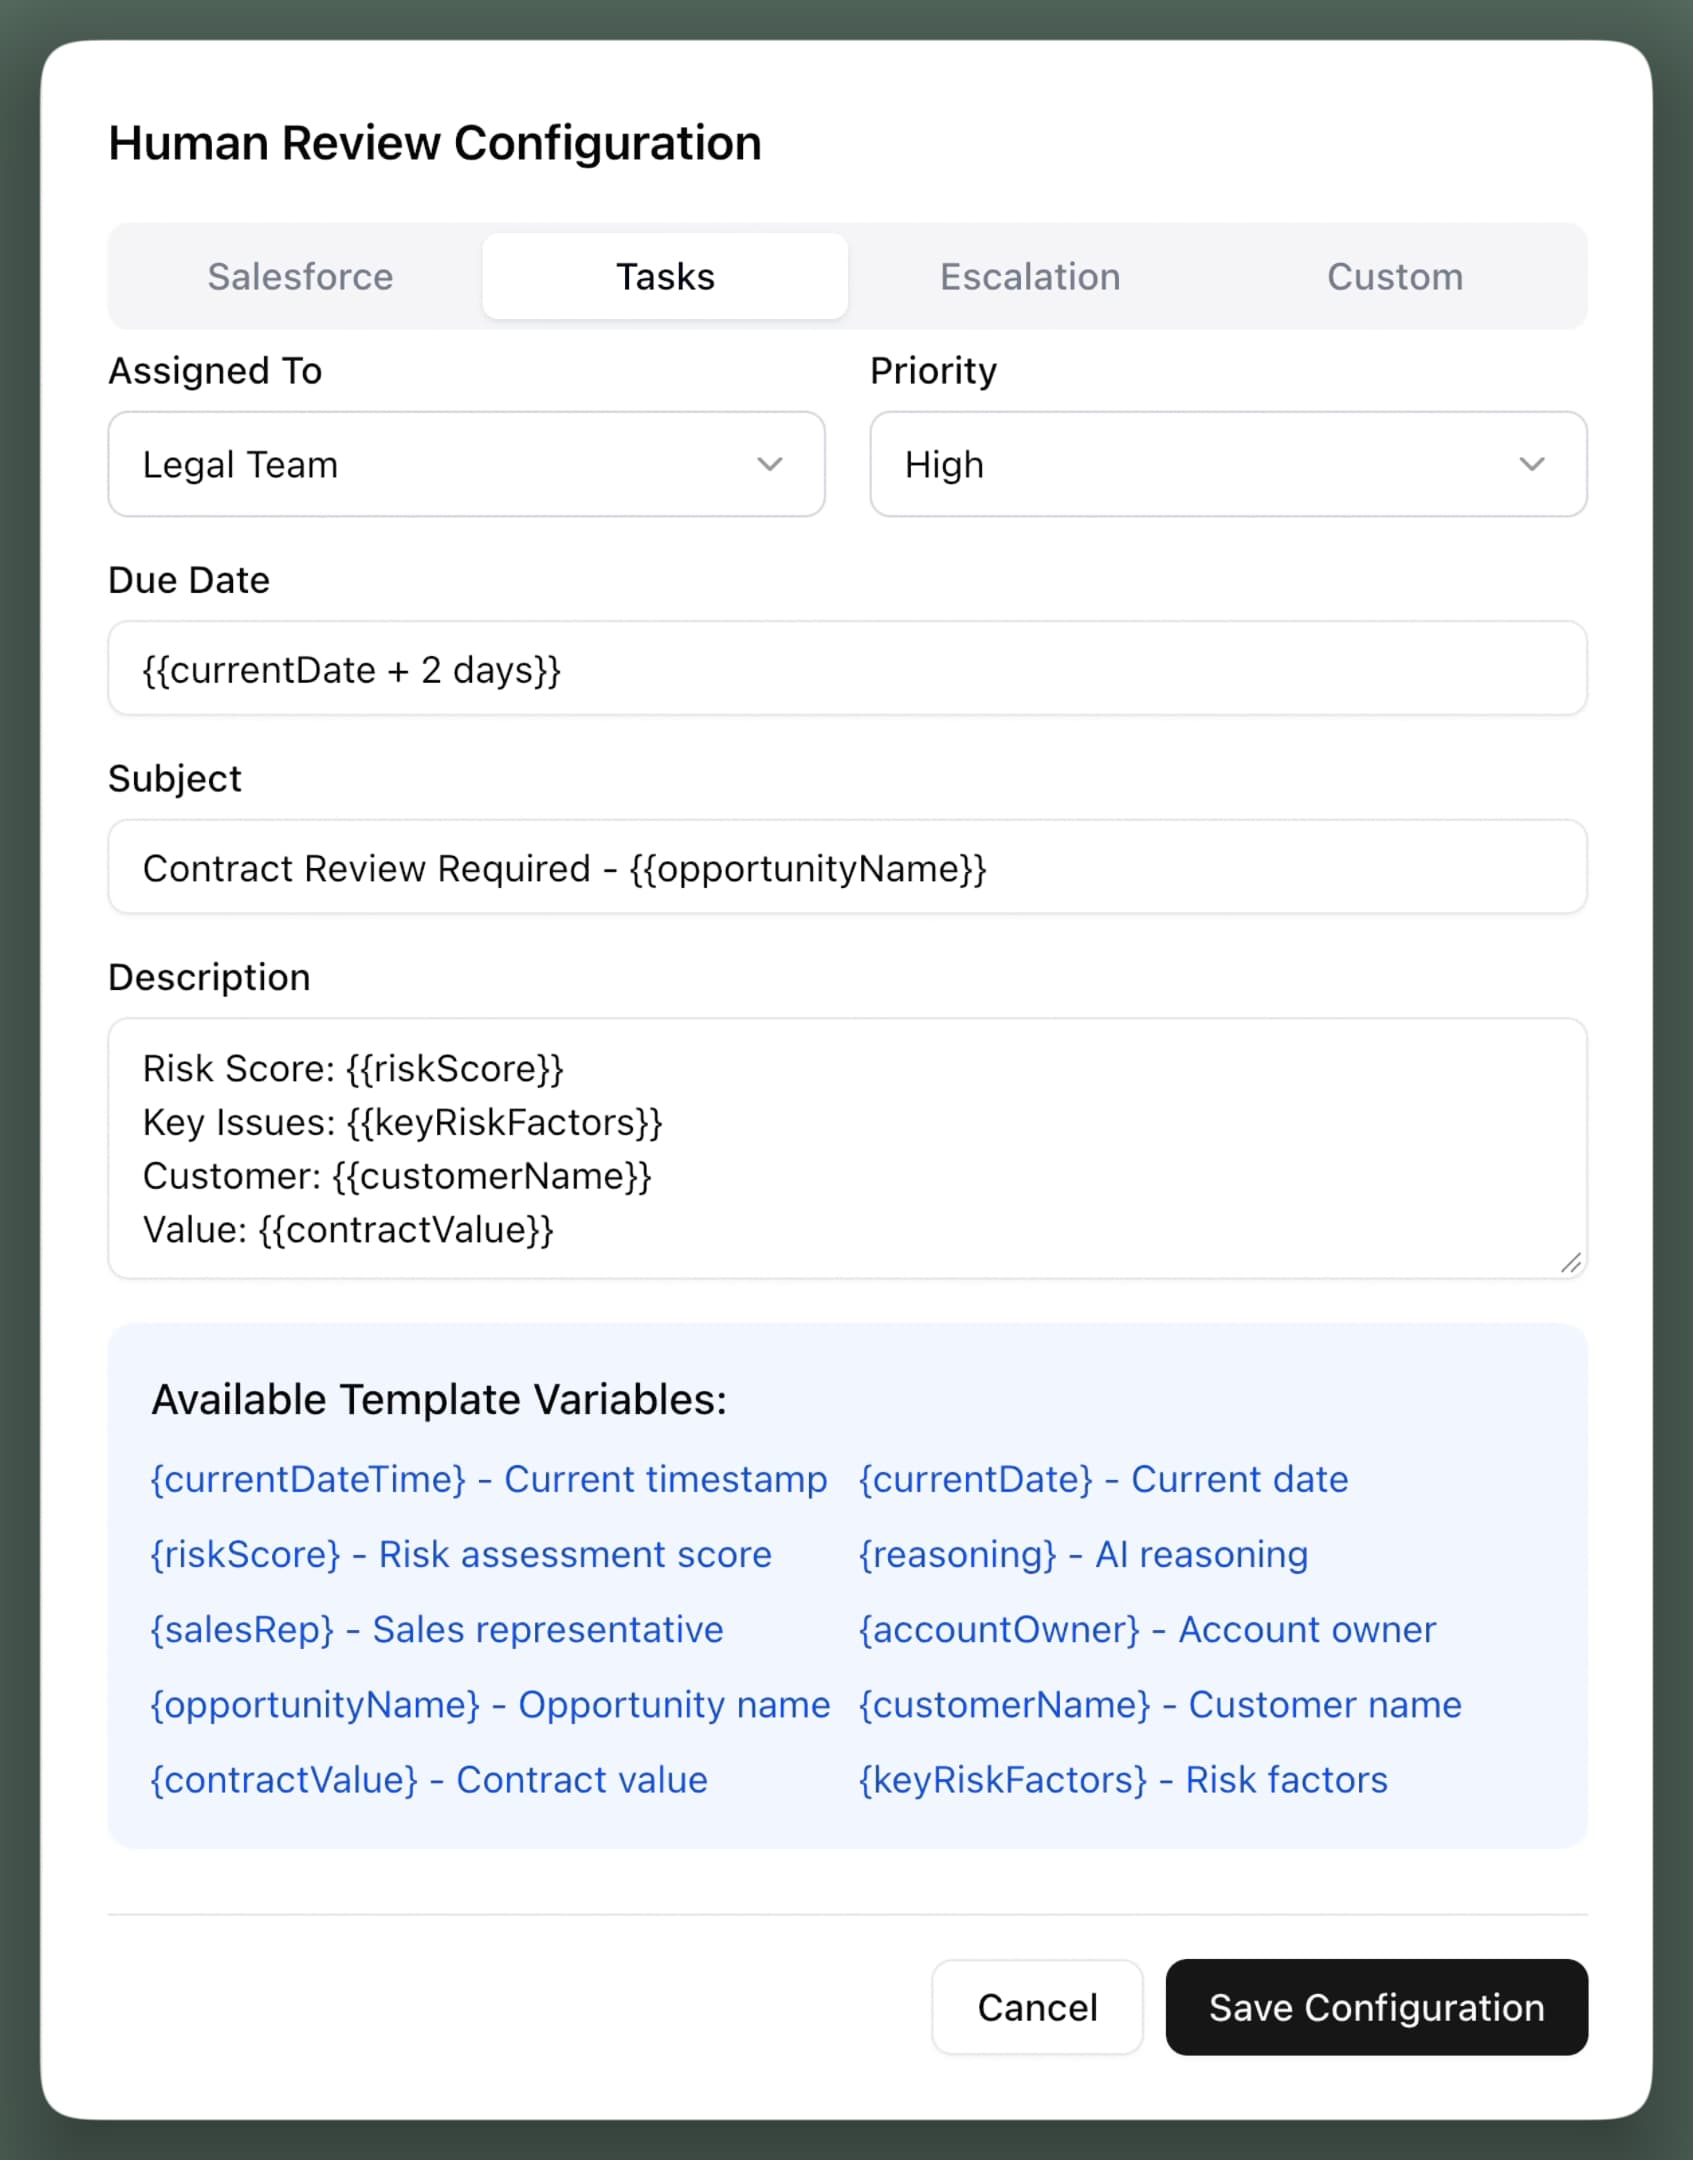1693x2160 pixels.
Task: Go to the Custom tab
Action: coord(1395,276)
